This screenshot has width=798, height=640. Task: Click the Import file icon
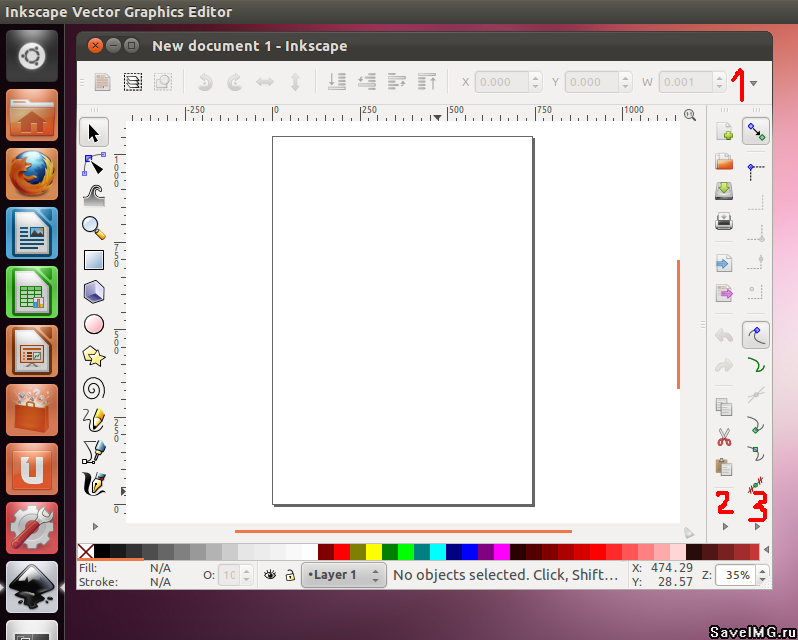[724, 263]
